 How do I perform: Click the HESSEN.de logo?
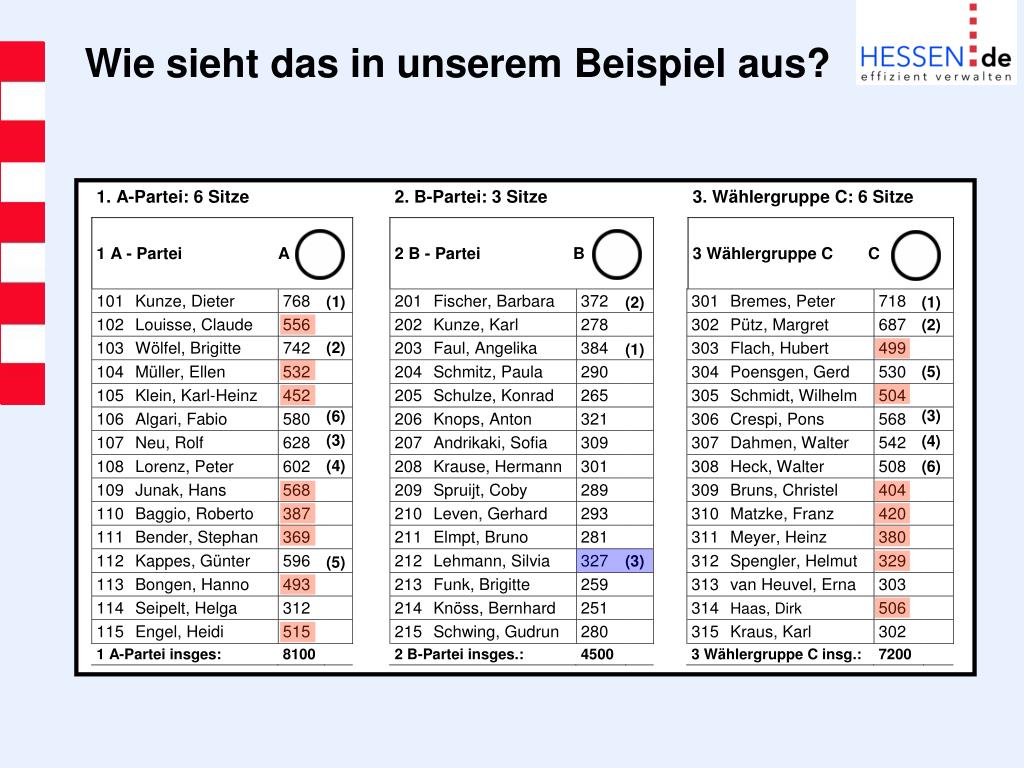pyautogui.click(x=935, y=44)
